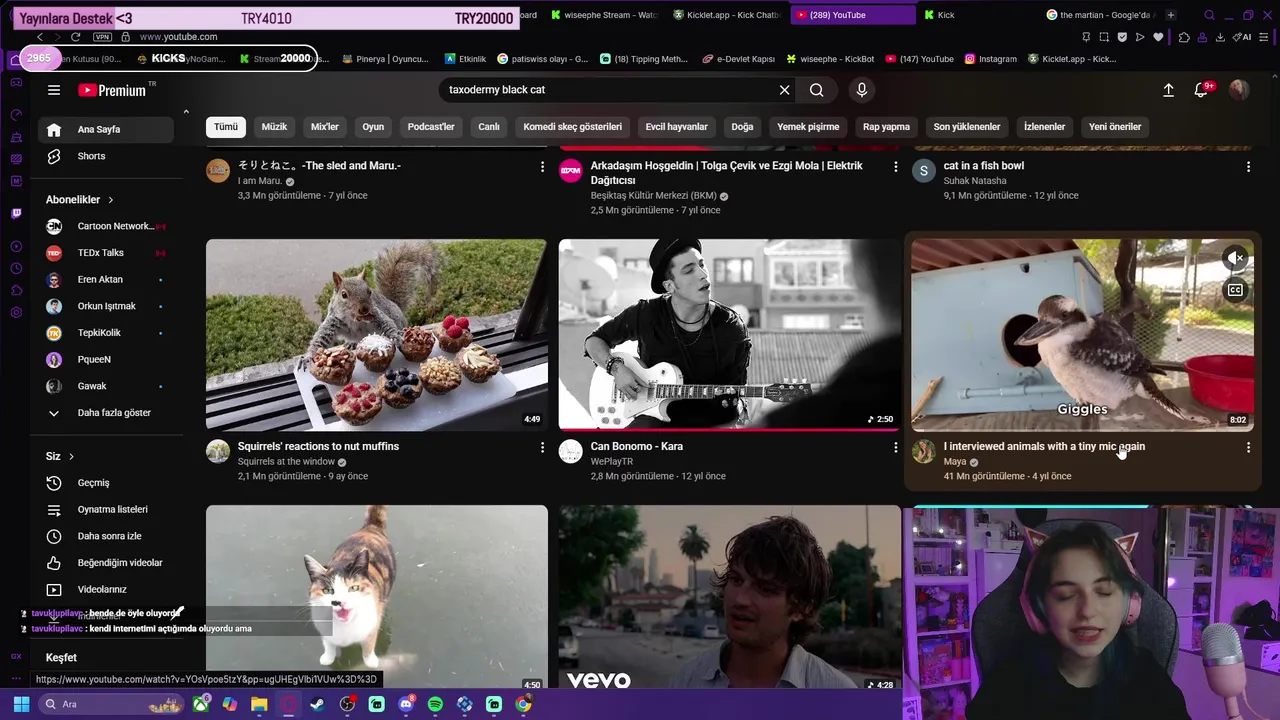
Task: Open the Cartoon Network subscription channel
Action: click(x=108, y=226)
